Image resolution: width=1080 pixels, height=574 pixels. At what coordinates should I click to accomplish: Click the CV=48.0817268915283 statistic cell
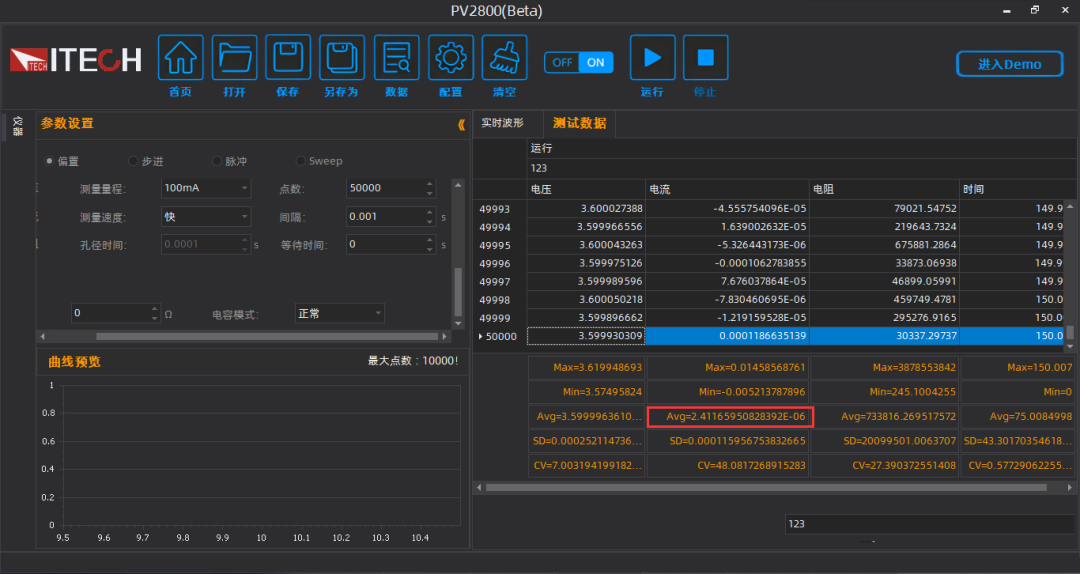[x=727, y=465]
